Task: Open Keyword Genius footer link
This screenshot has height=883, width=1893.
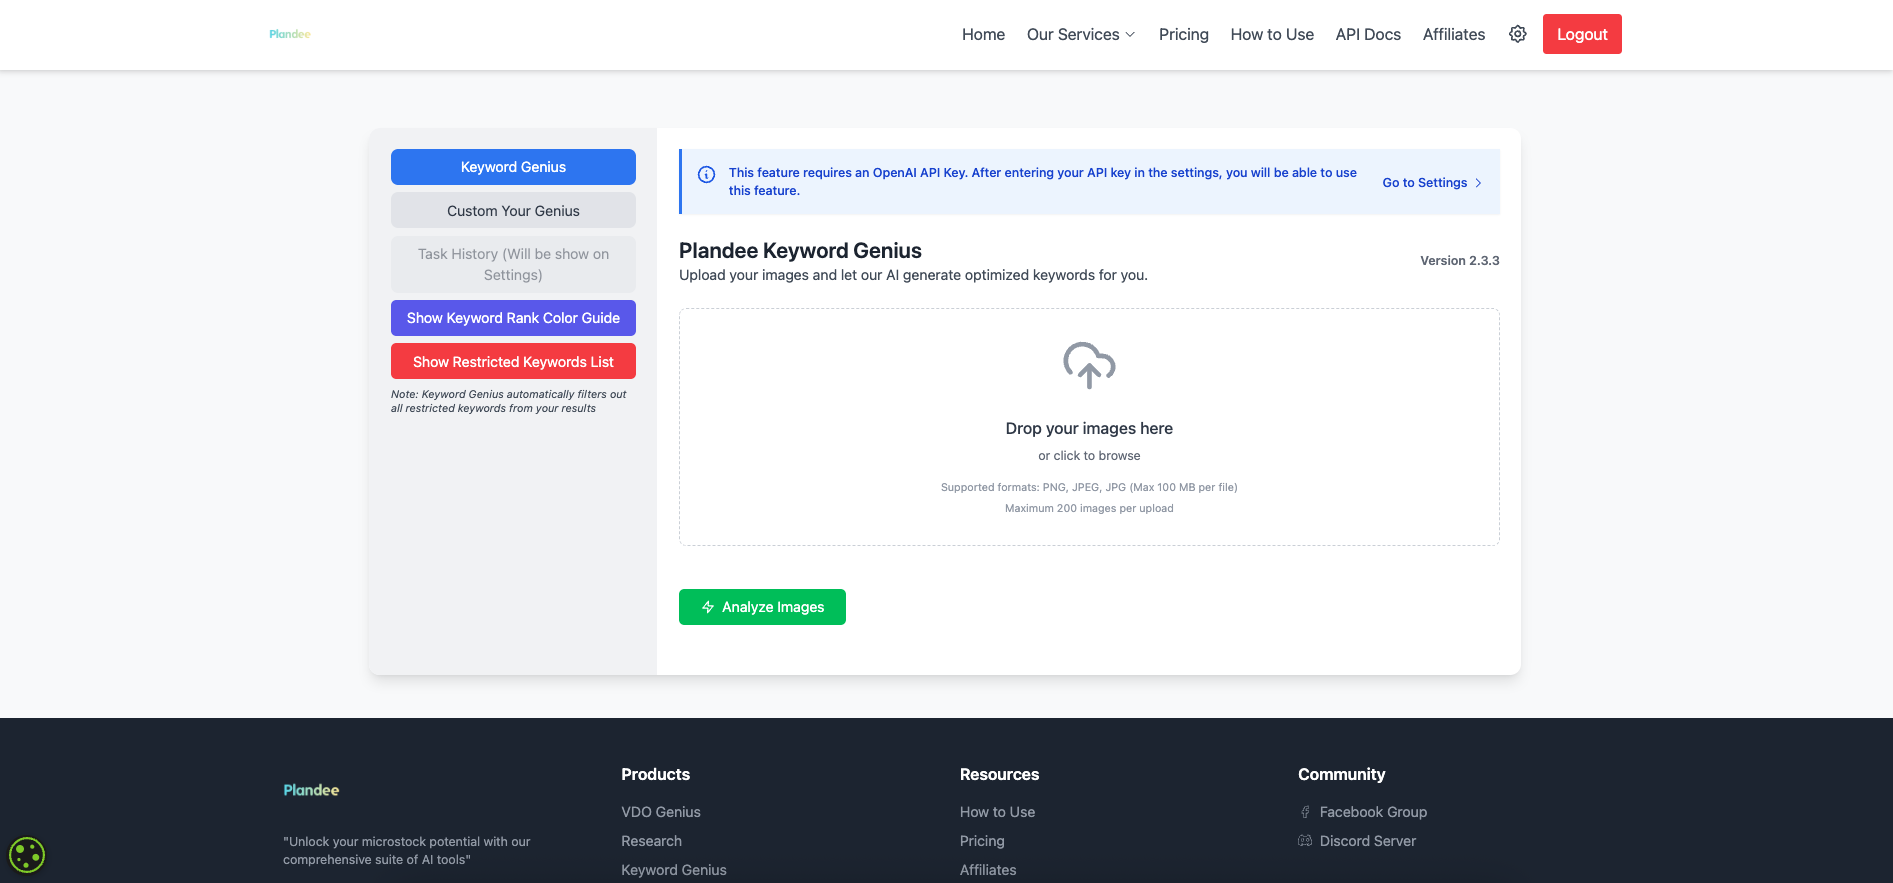Action: tap(674, 870)
